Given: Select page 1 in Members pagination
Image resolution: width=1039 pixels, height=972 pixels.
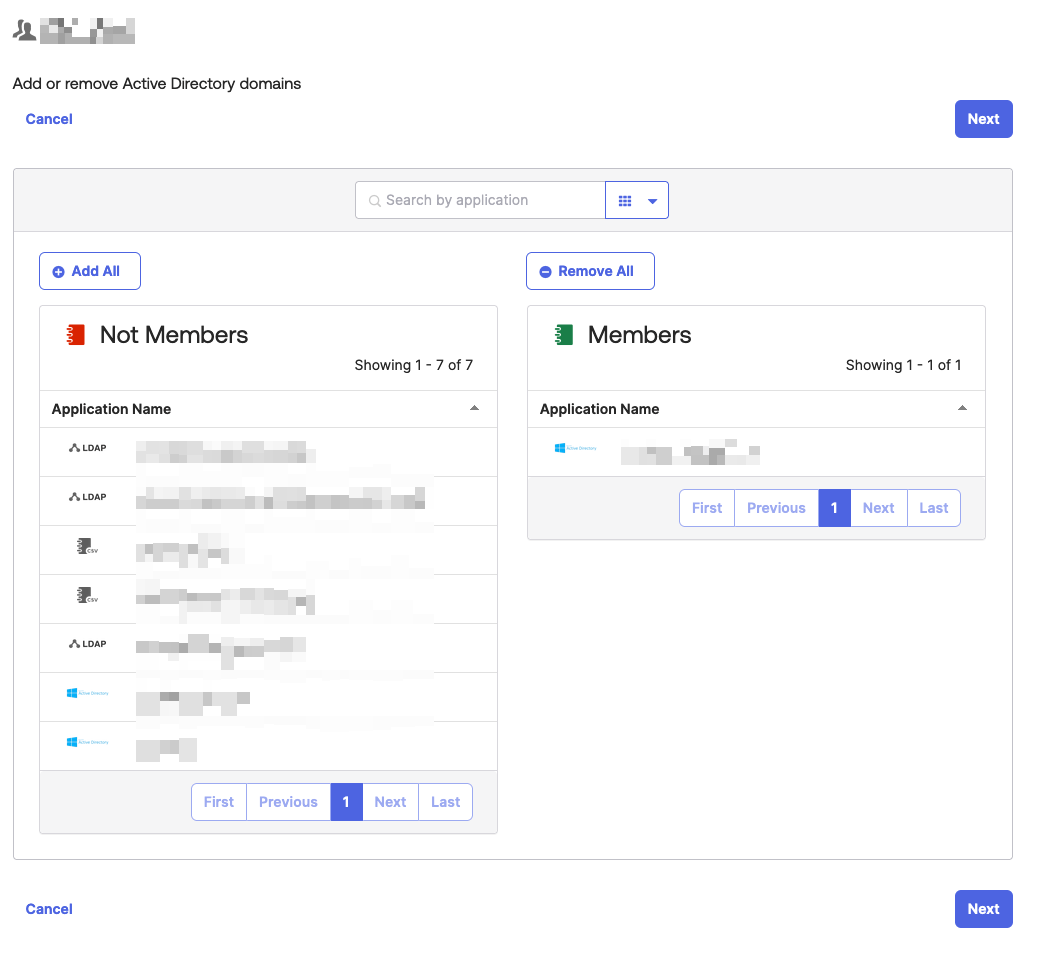Looking at the screenshot, I should click(834, 508).
